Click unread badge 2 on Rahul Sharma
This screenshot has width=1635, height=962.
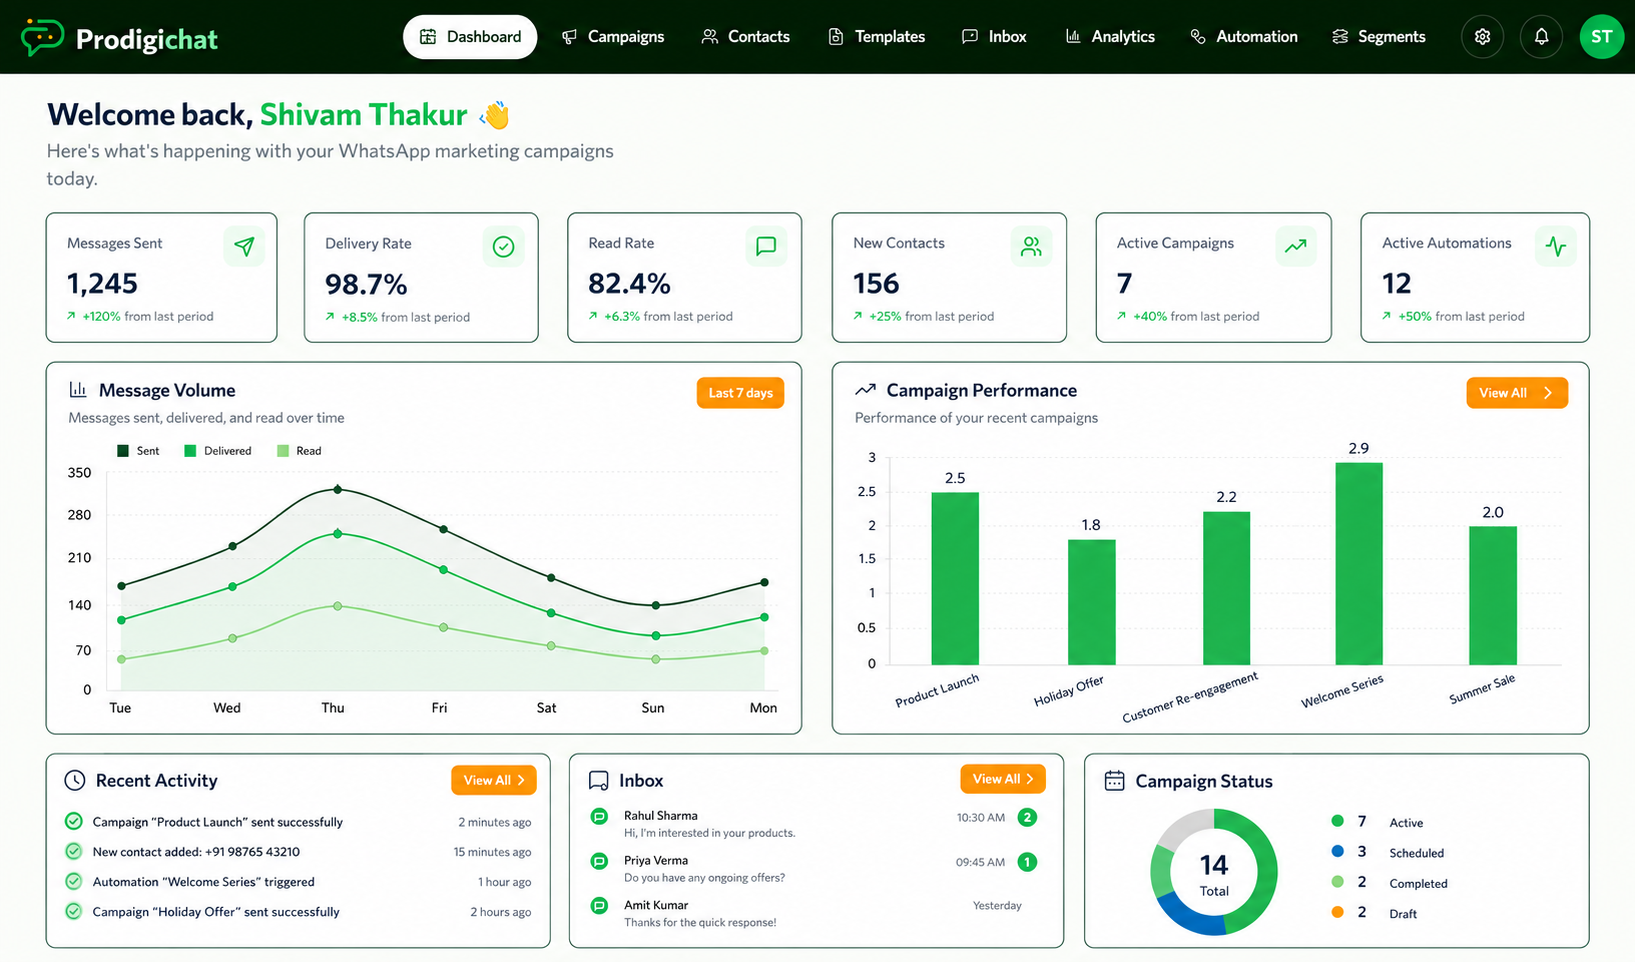click(x=1027, y=817)
